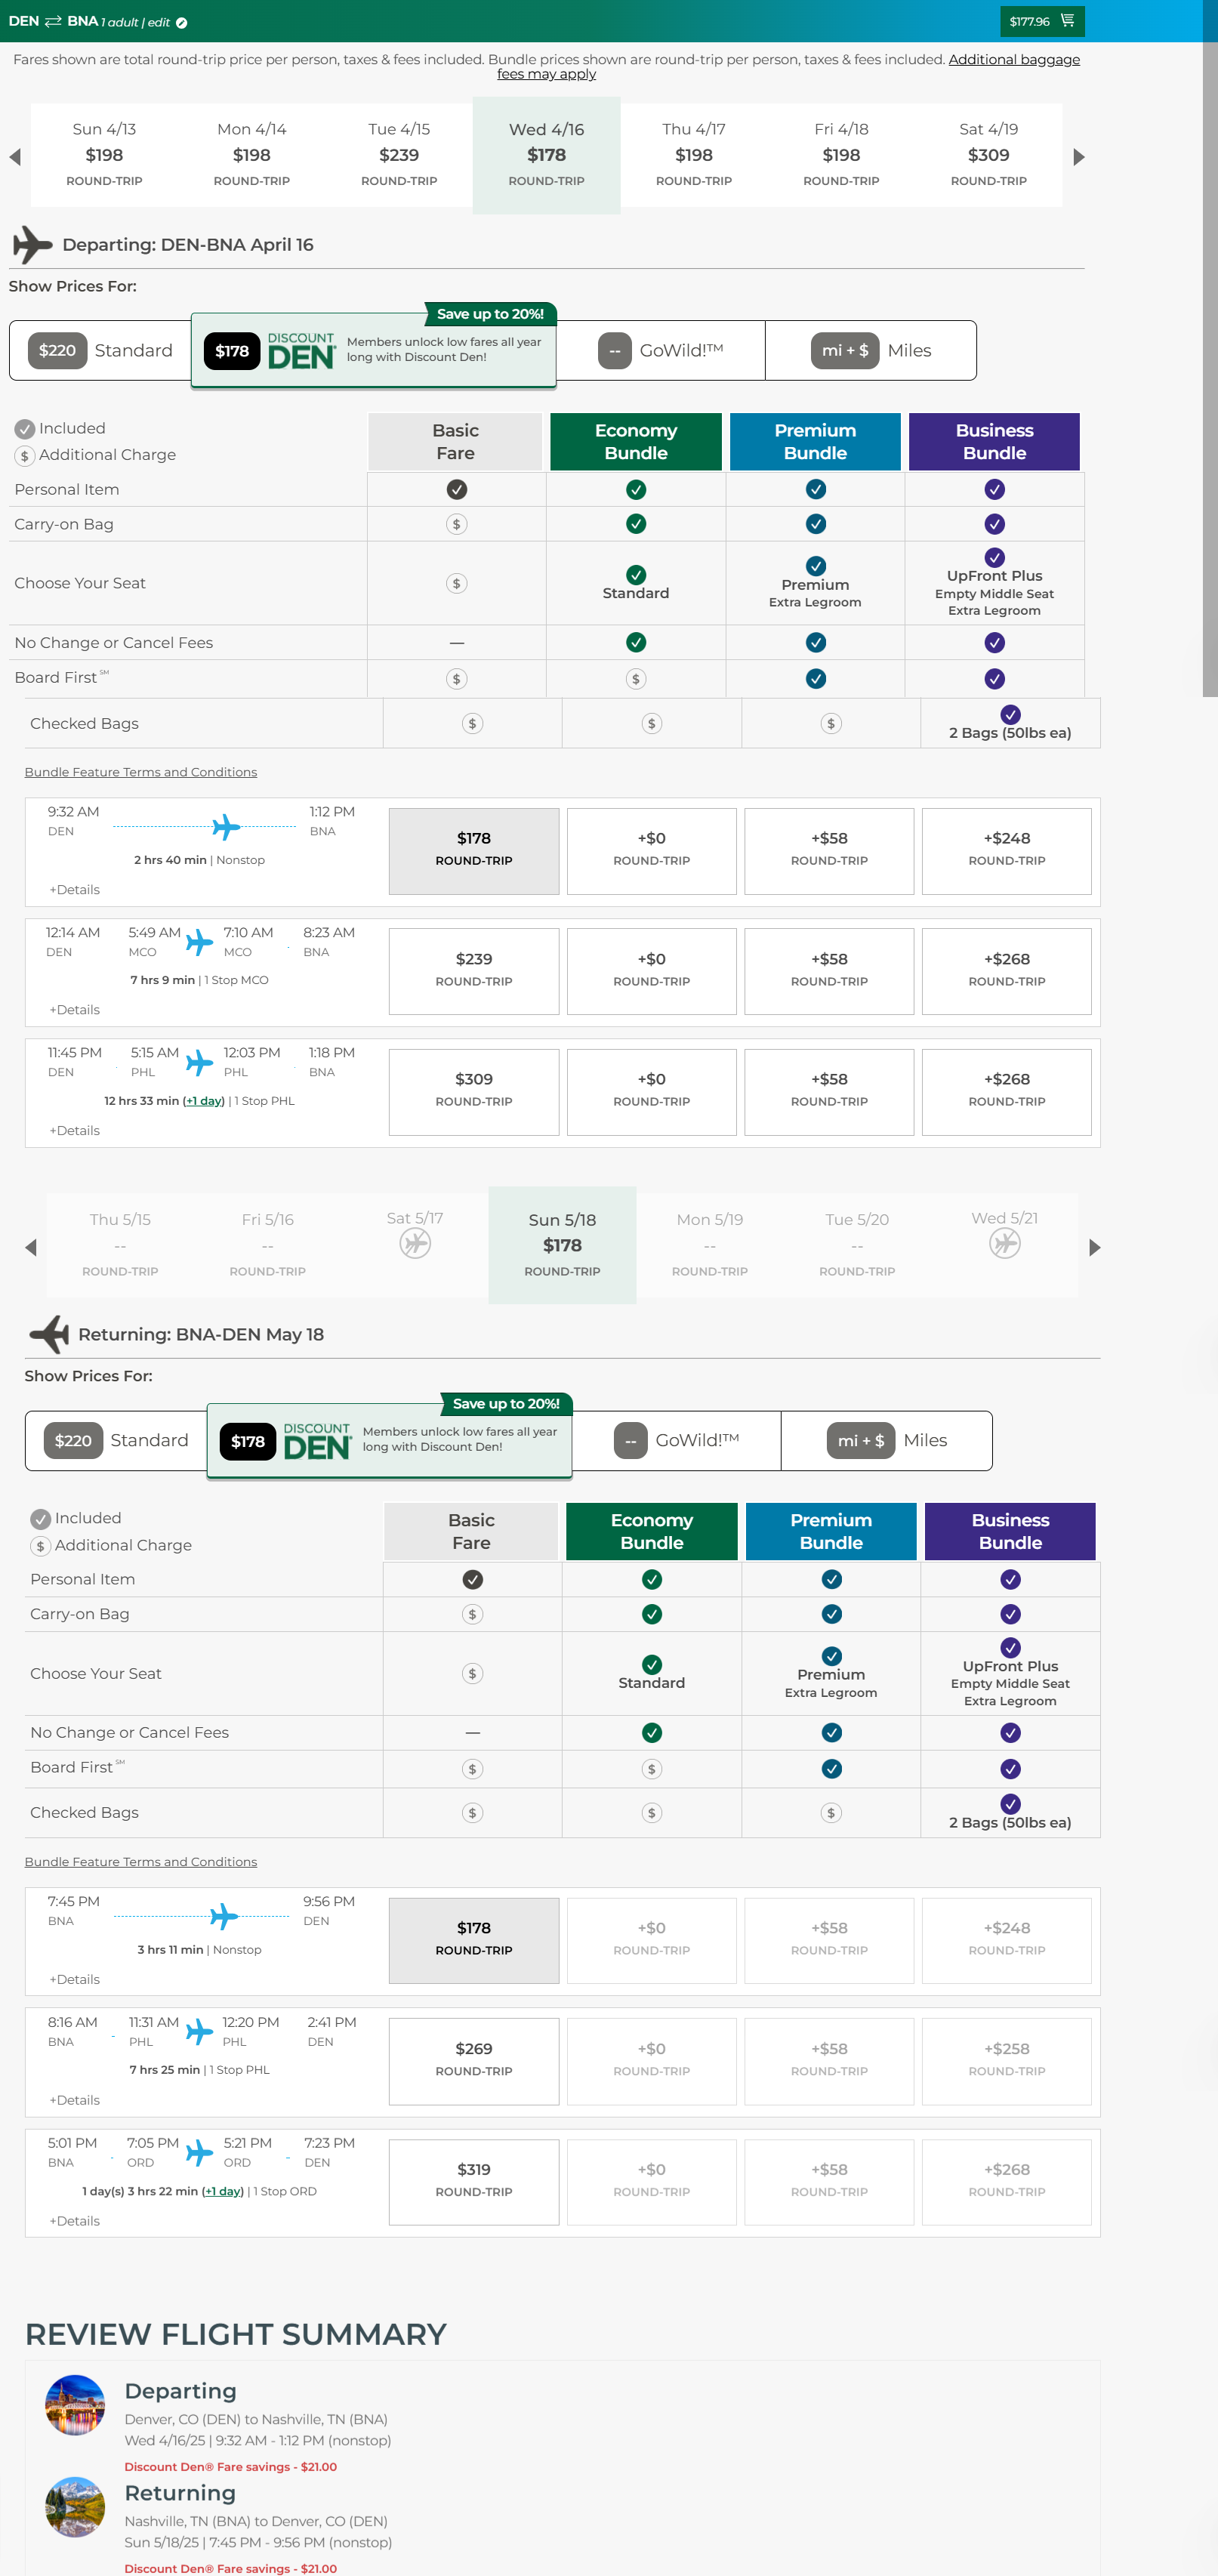Show earlier return dates with left arrow
The height and width of the screenshot is (2576, 1218).
click(x=31, y=1247)
